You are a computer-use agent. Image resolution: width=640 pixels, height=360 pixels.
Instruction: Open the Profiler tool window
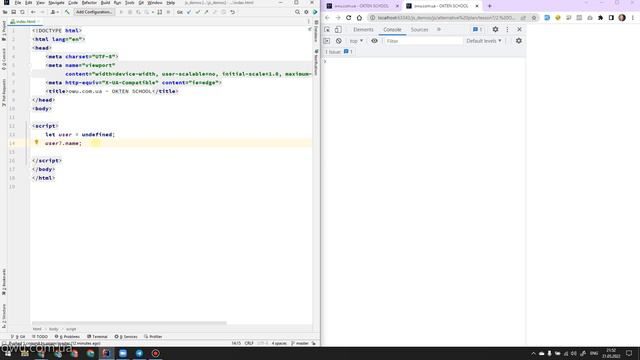point(153,337)
